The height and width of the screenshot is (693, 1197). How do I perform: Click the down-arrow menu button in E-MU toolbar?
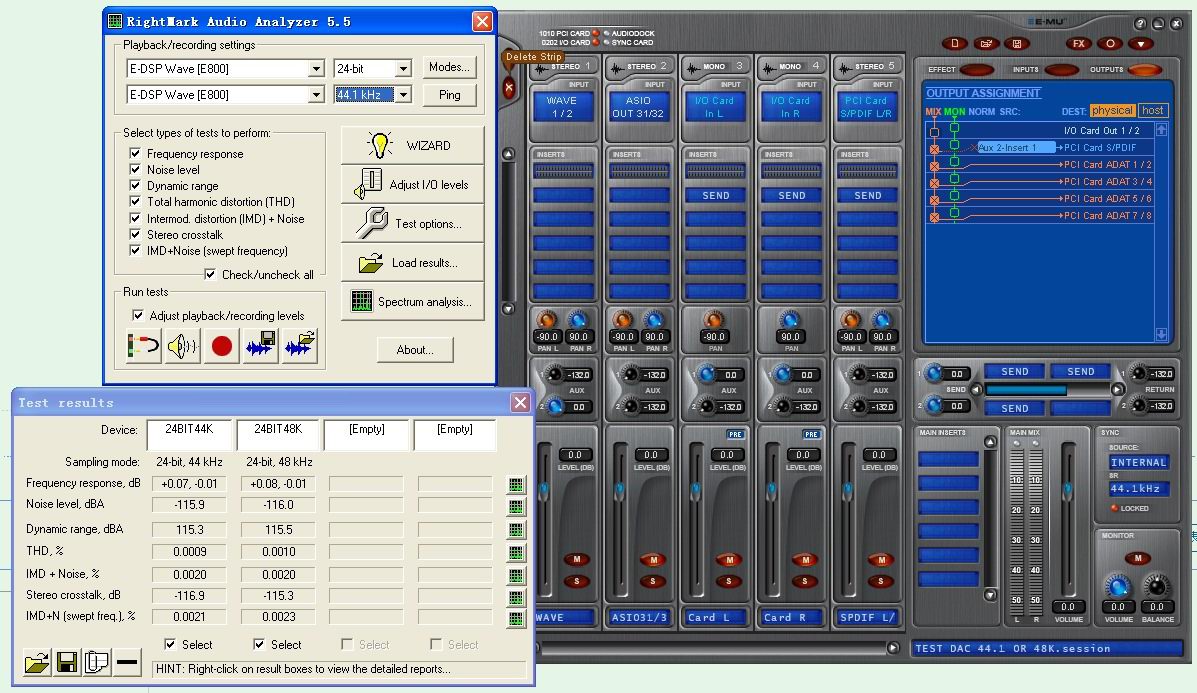tap(1141, 44)
